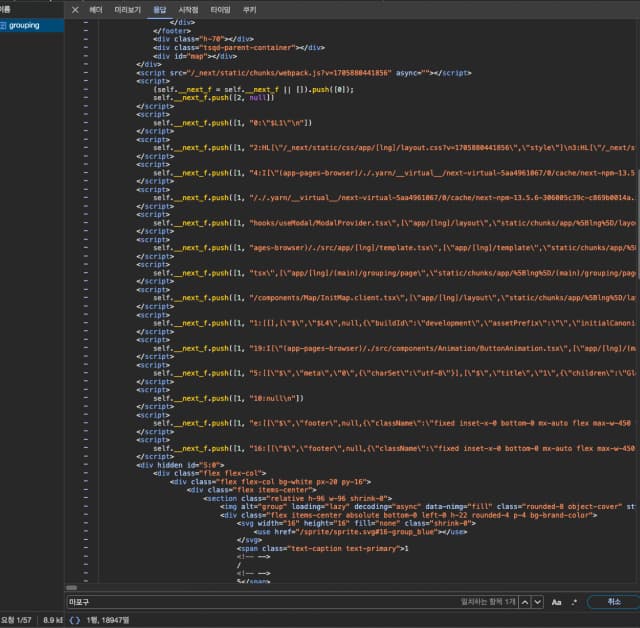Close the request details panel

(75, 10)
